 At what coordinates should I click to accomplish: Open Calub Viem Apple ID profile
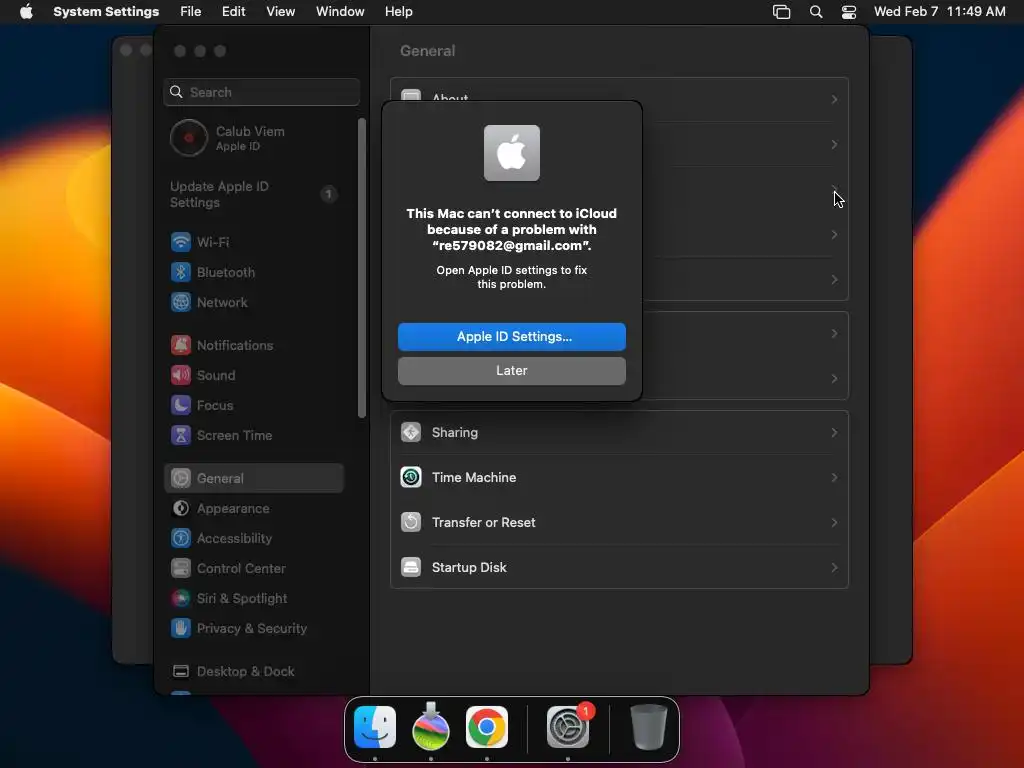(x=253, y=138)
